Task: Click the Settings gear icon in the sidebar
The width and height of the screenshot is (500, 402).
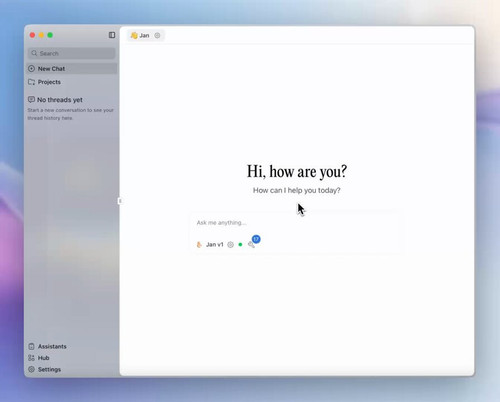Action: (x=31, y=369)
